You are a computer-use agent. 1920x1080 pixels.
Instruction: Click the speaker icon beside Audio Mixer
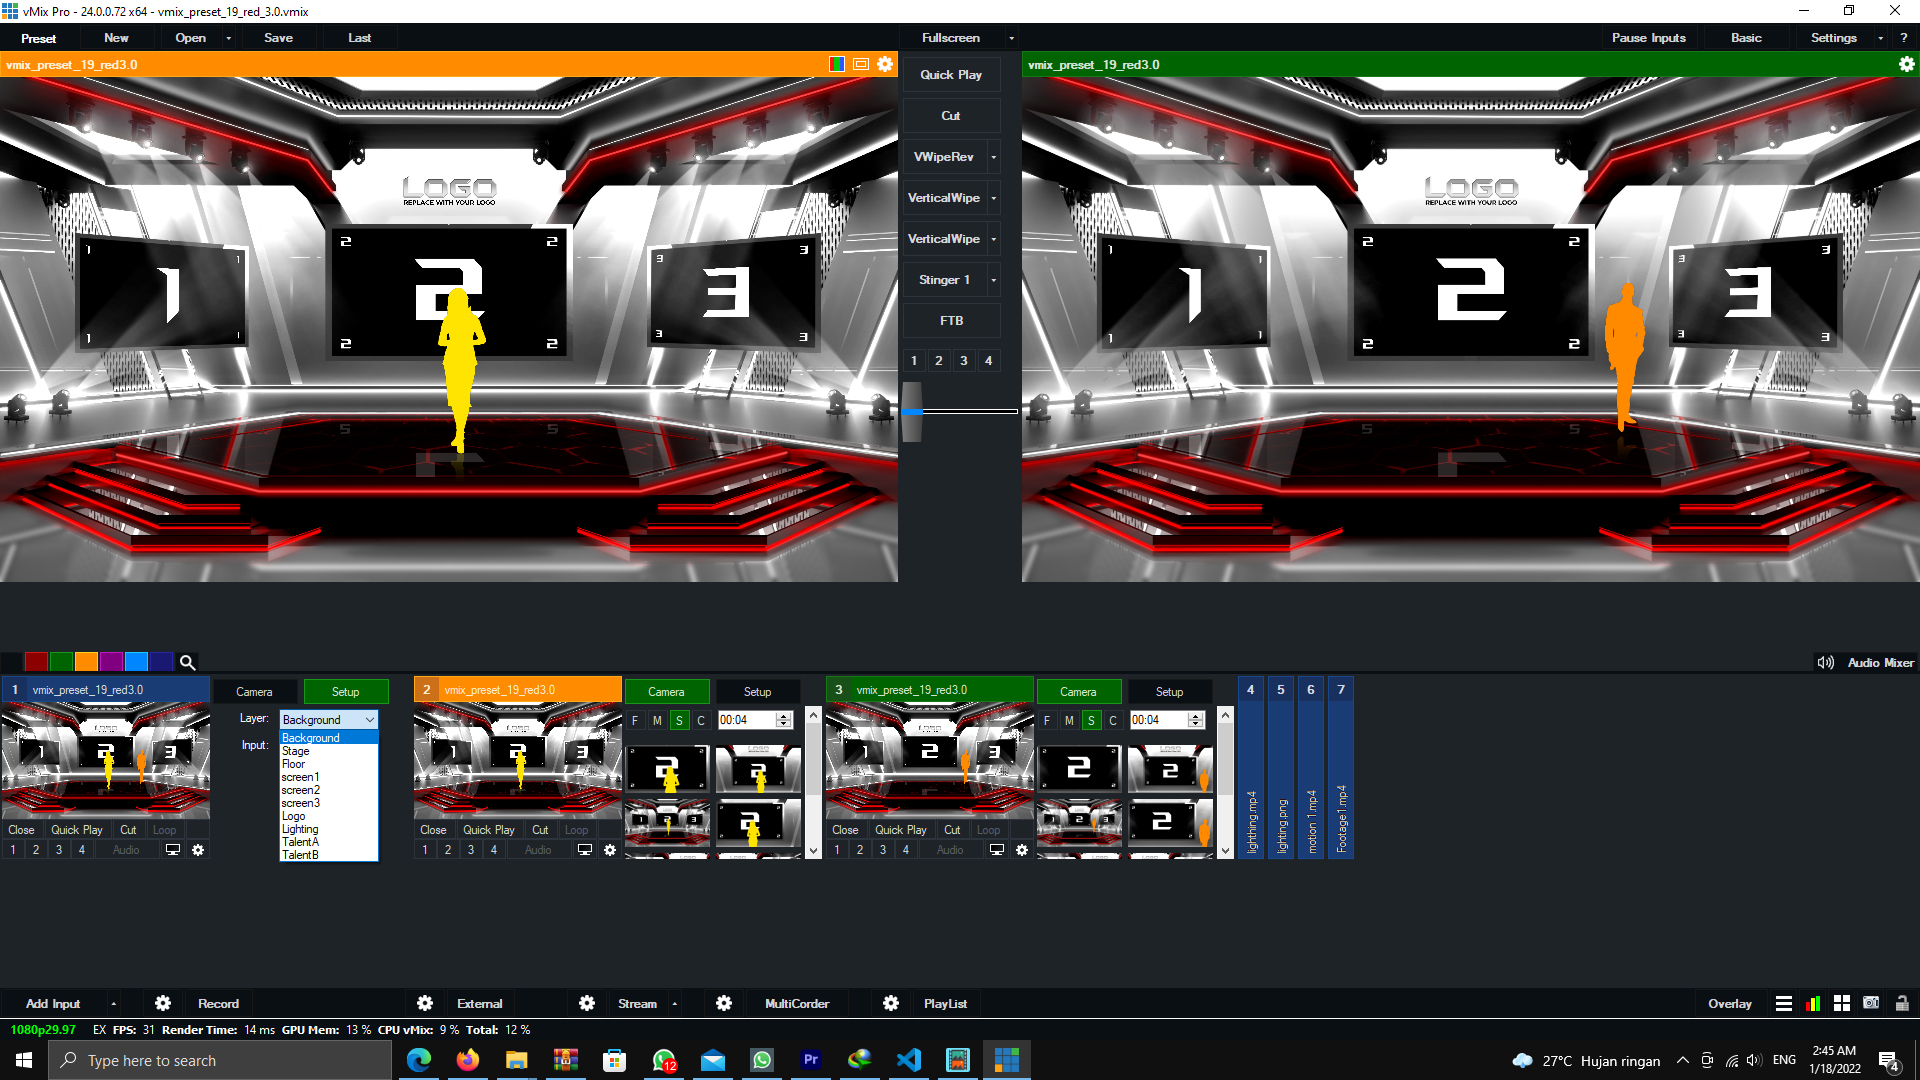click(1825, 663)
